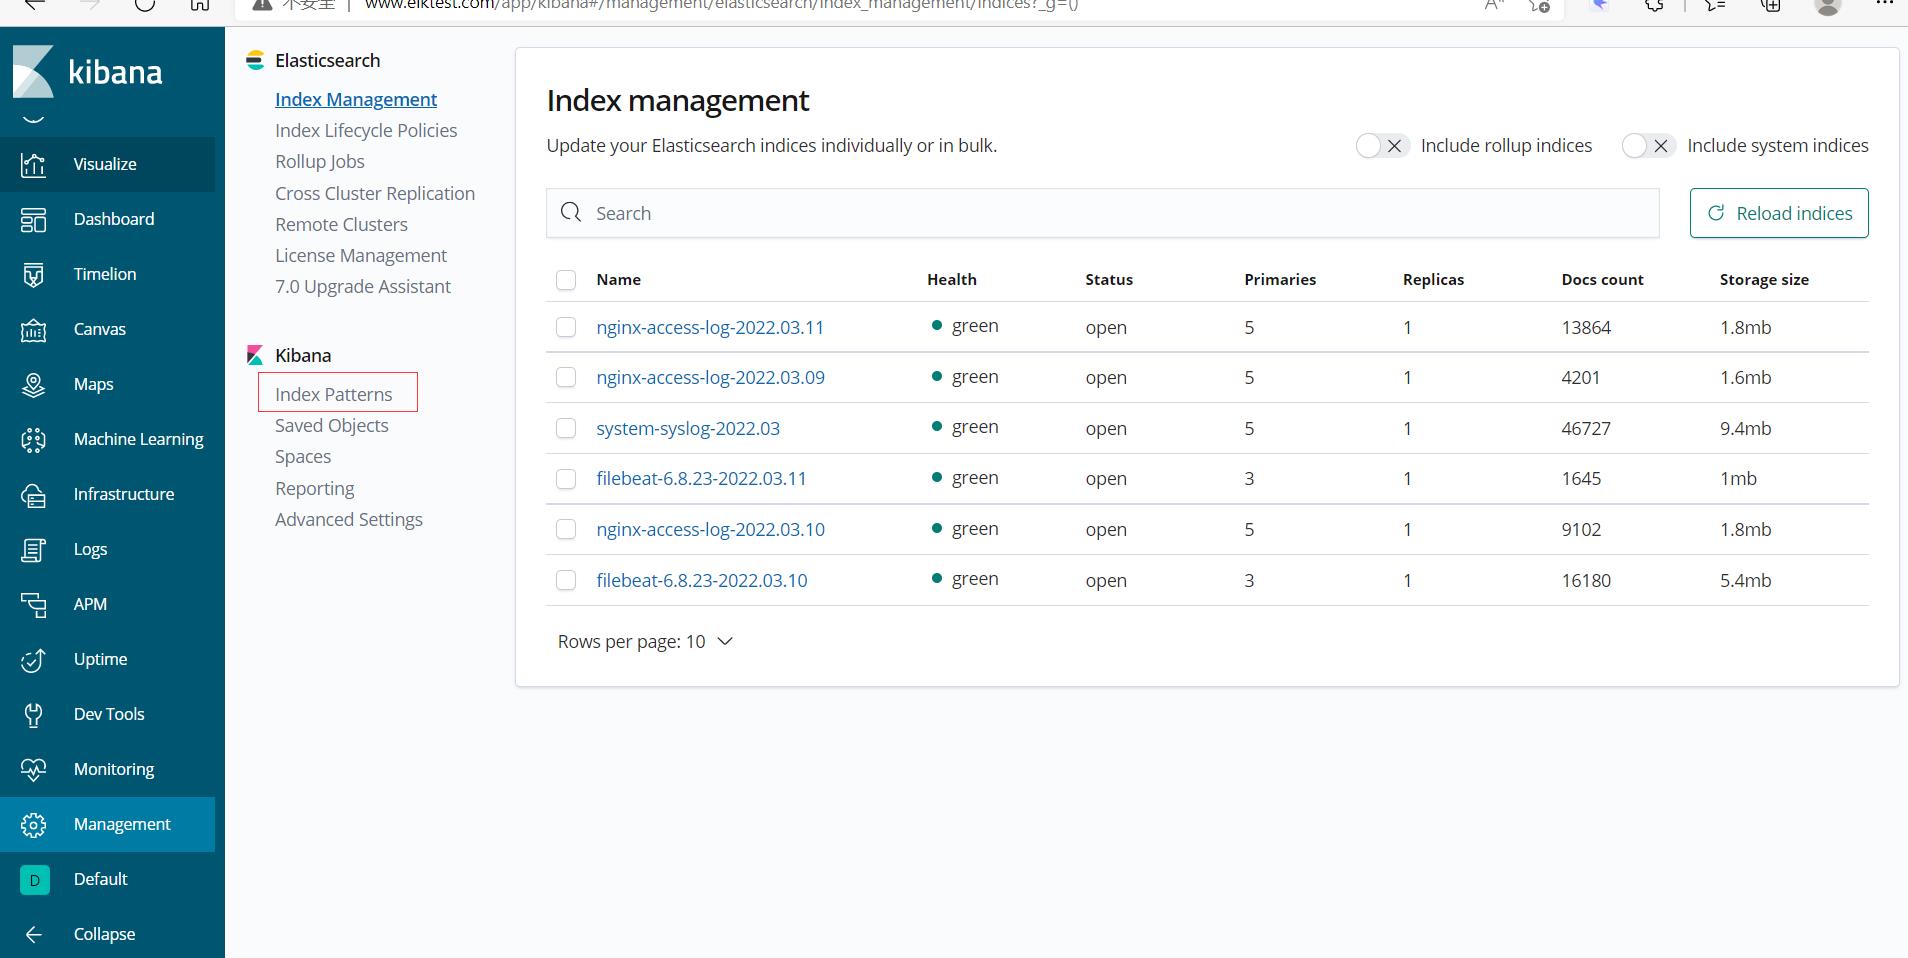Image resolution: width=1908 pixels, height=958 pixels.
Task: Check nginx-access-log-2022.03.11 row checkbox
Action: tap(566, 327)
